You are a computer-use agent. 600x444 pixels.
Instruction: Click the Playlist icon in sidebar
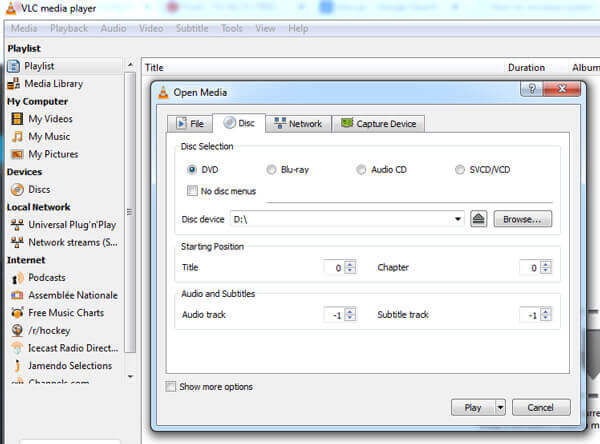(x=13, y=66)
